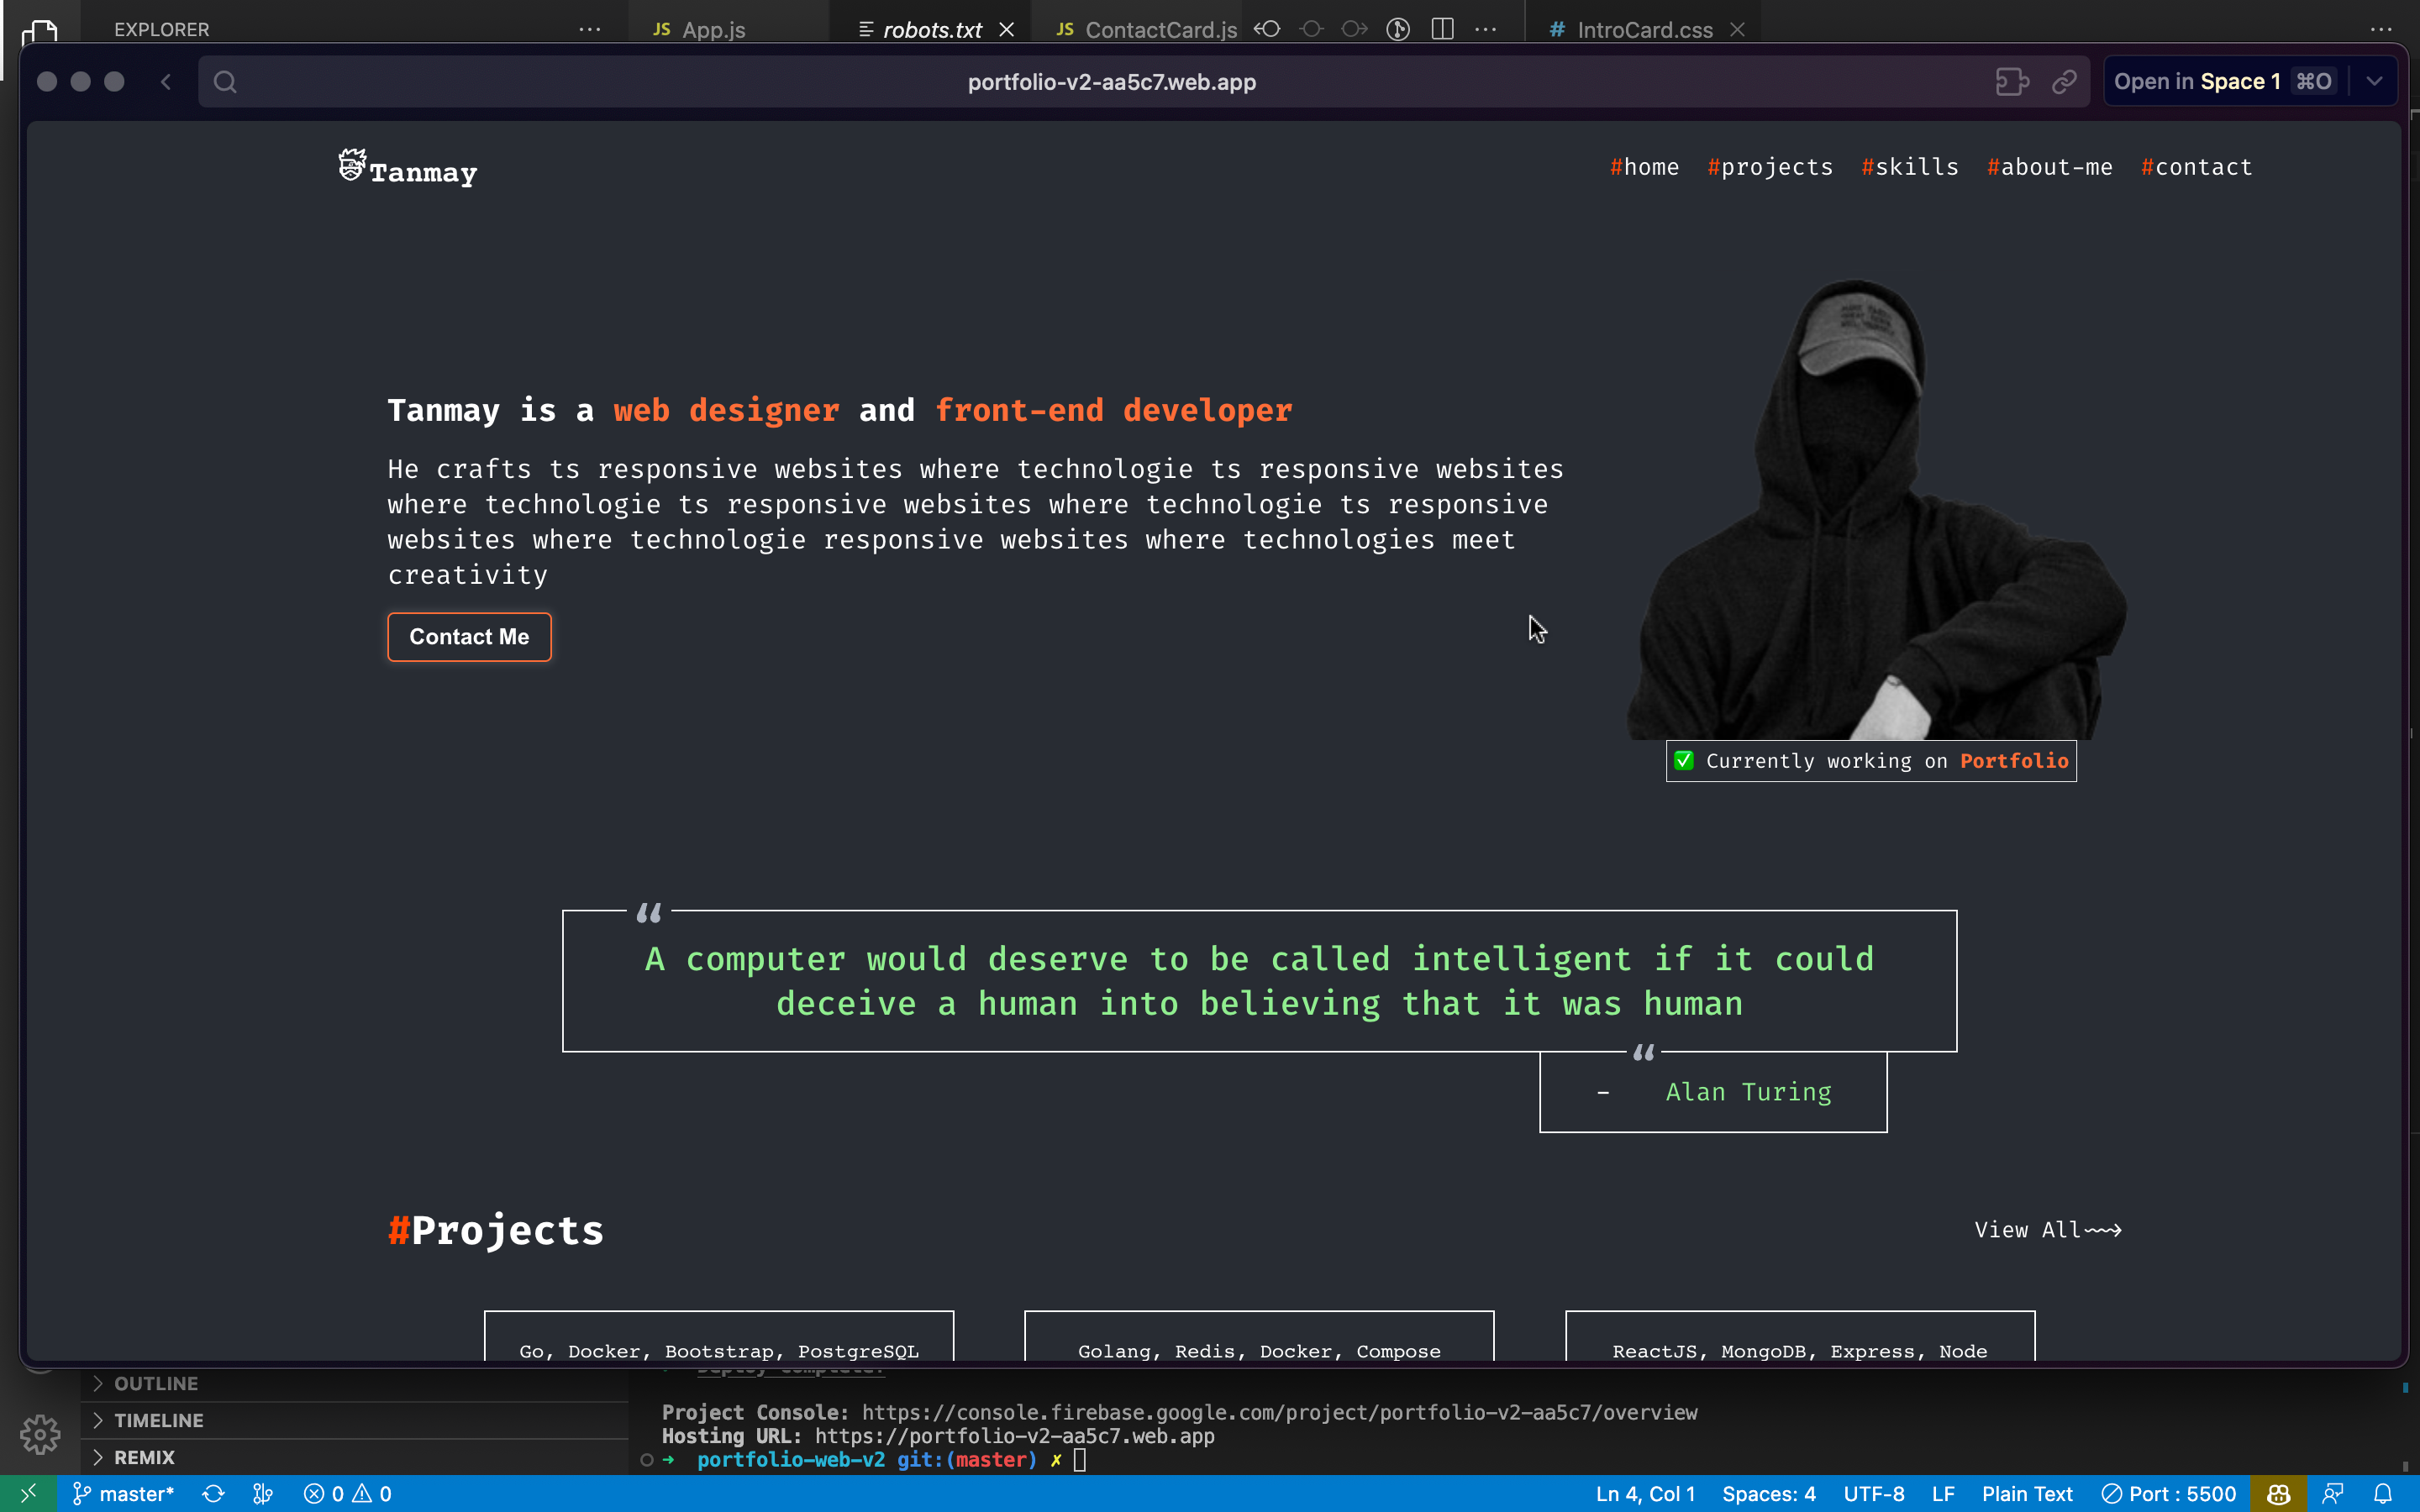This screenshot has width=2420, height=1512.
Task: Click the portfolio-v2-aa5c7.web.app address field
Action: 1111,82
